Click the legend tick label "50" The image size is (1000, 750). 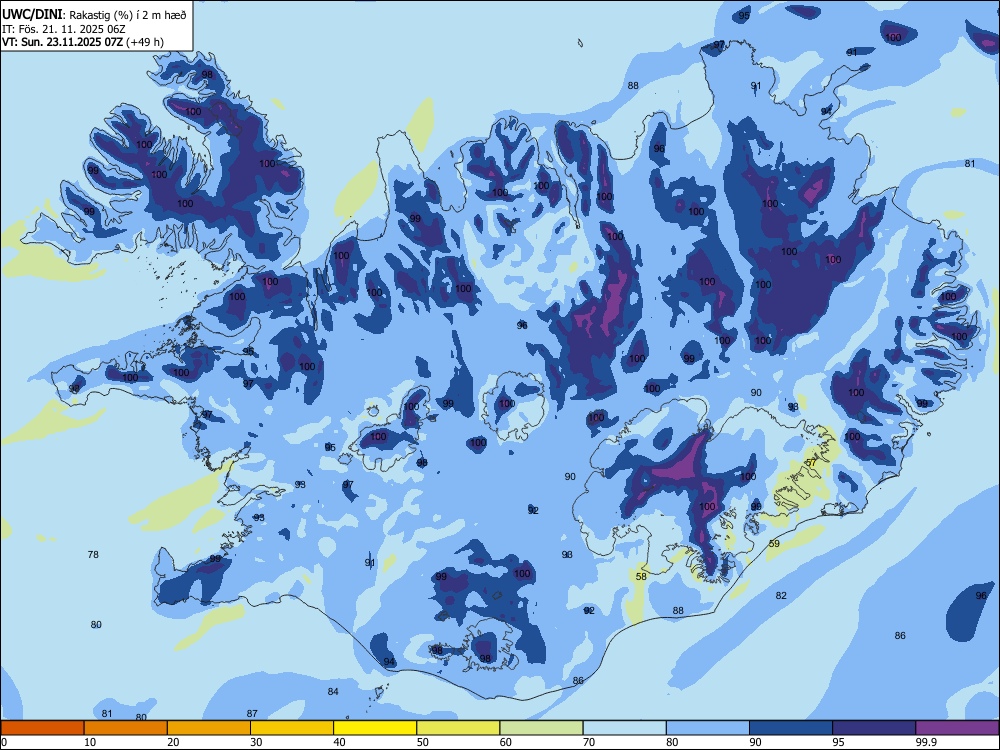422,742
